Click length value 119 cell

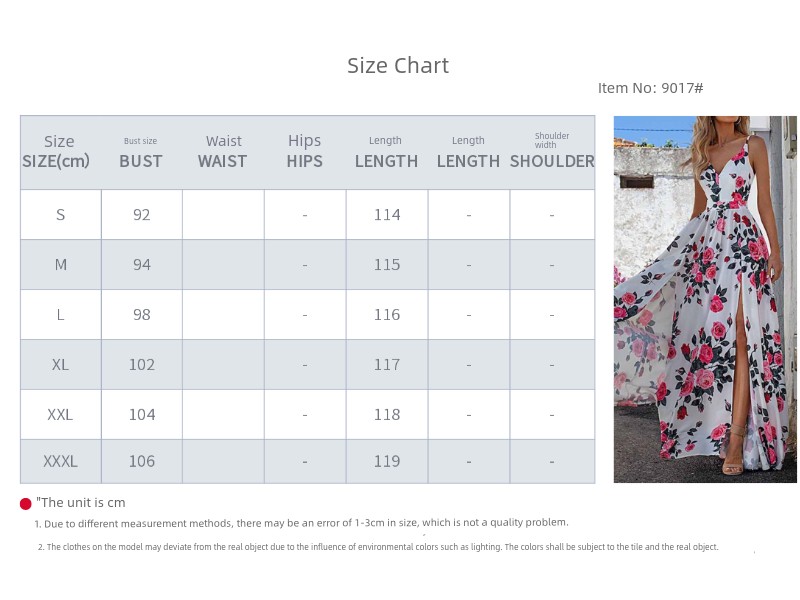(387, 461)
